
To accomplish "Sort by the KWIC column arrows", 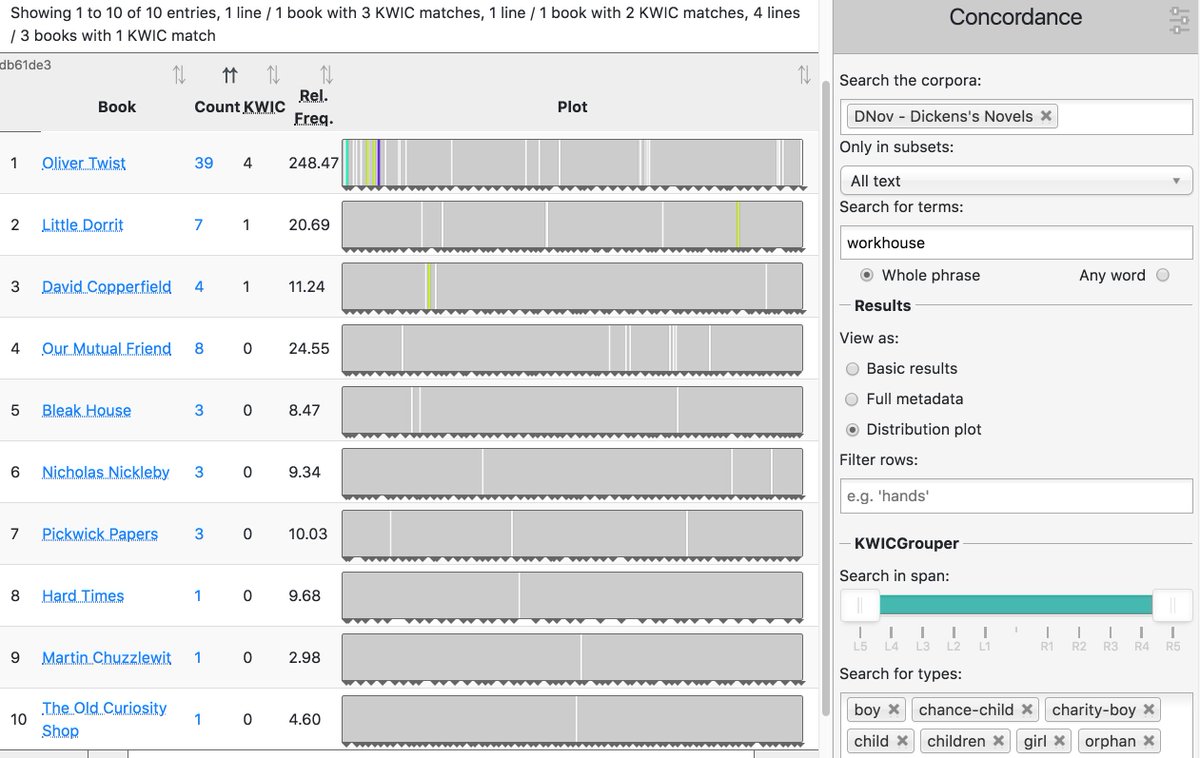I will [273, 75].
